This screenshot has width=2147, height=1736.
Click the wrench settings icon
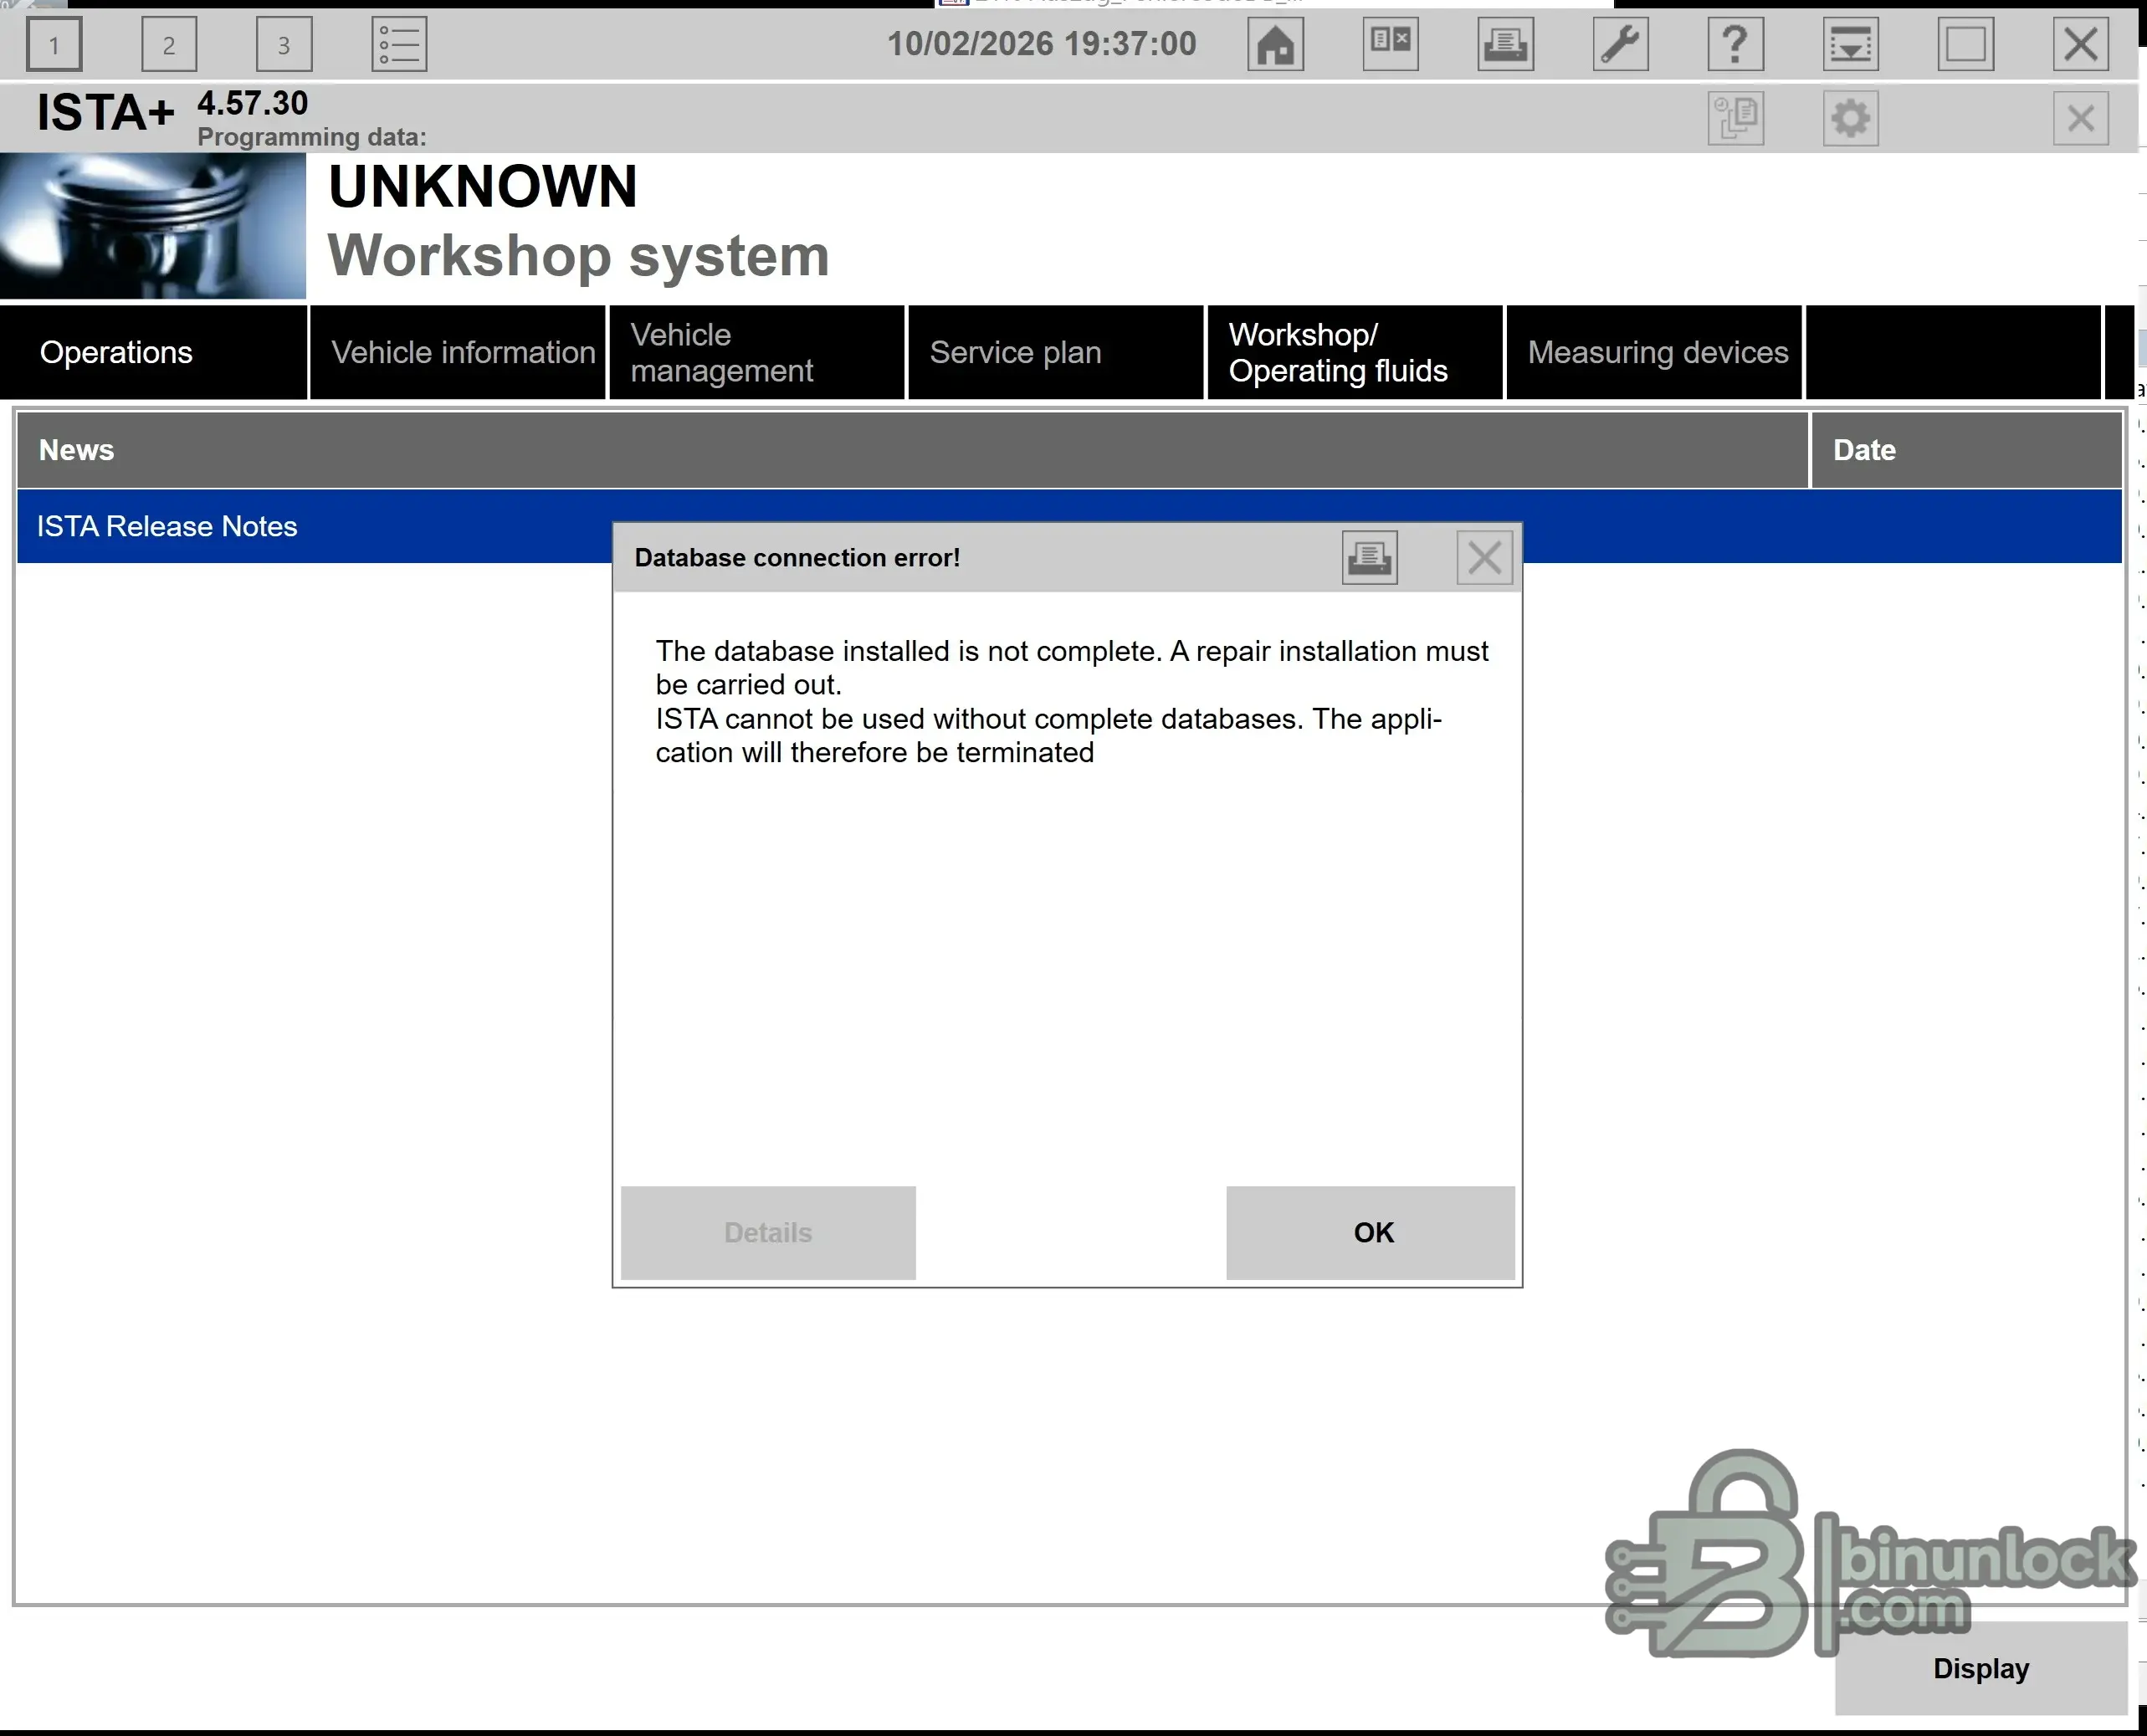1620,44
